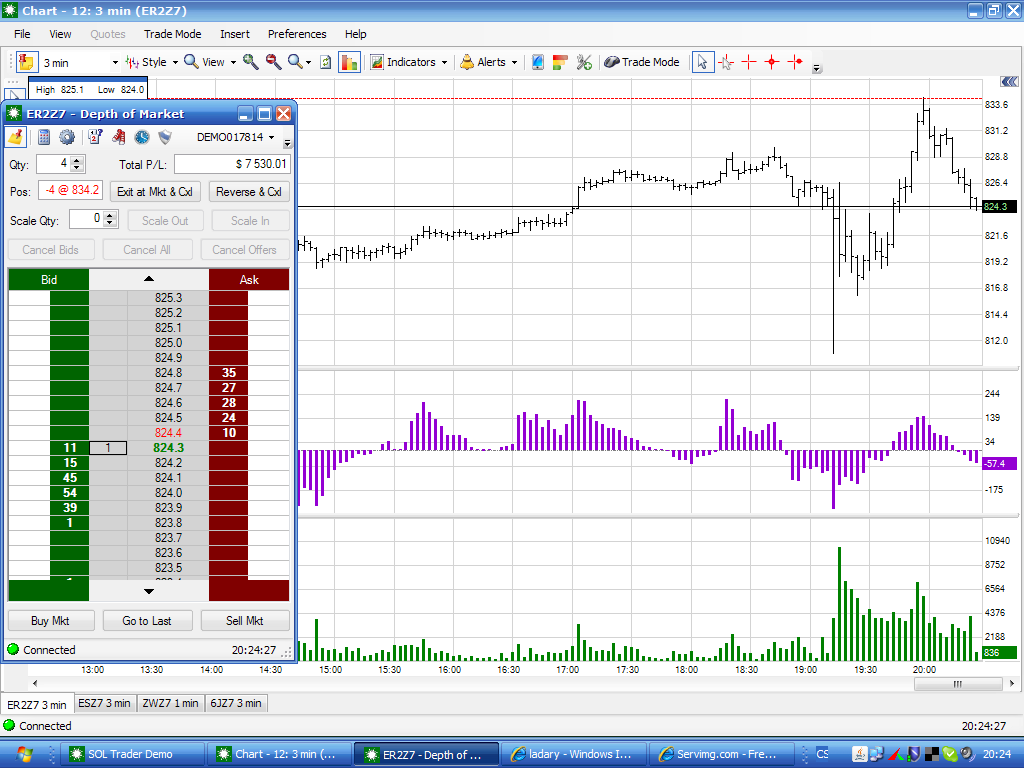1024x768 pixels.
Task: Open the 3 min interval dropdown
Action: pyautogui.click(x=115, y=63)
